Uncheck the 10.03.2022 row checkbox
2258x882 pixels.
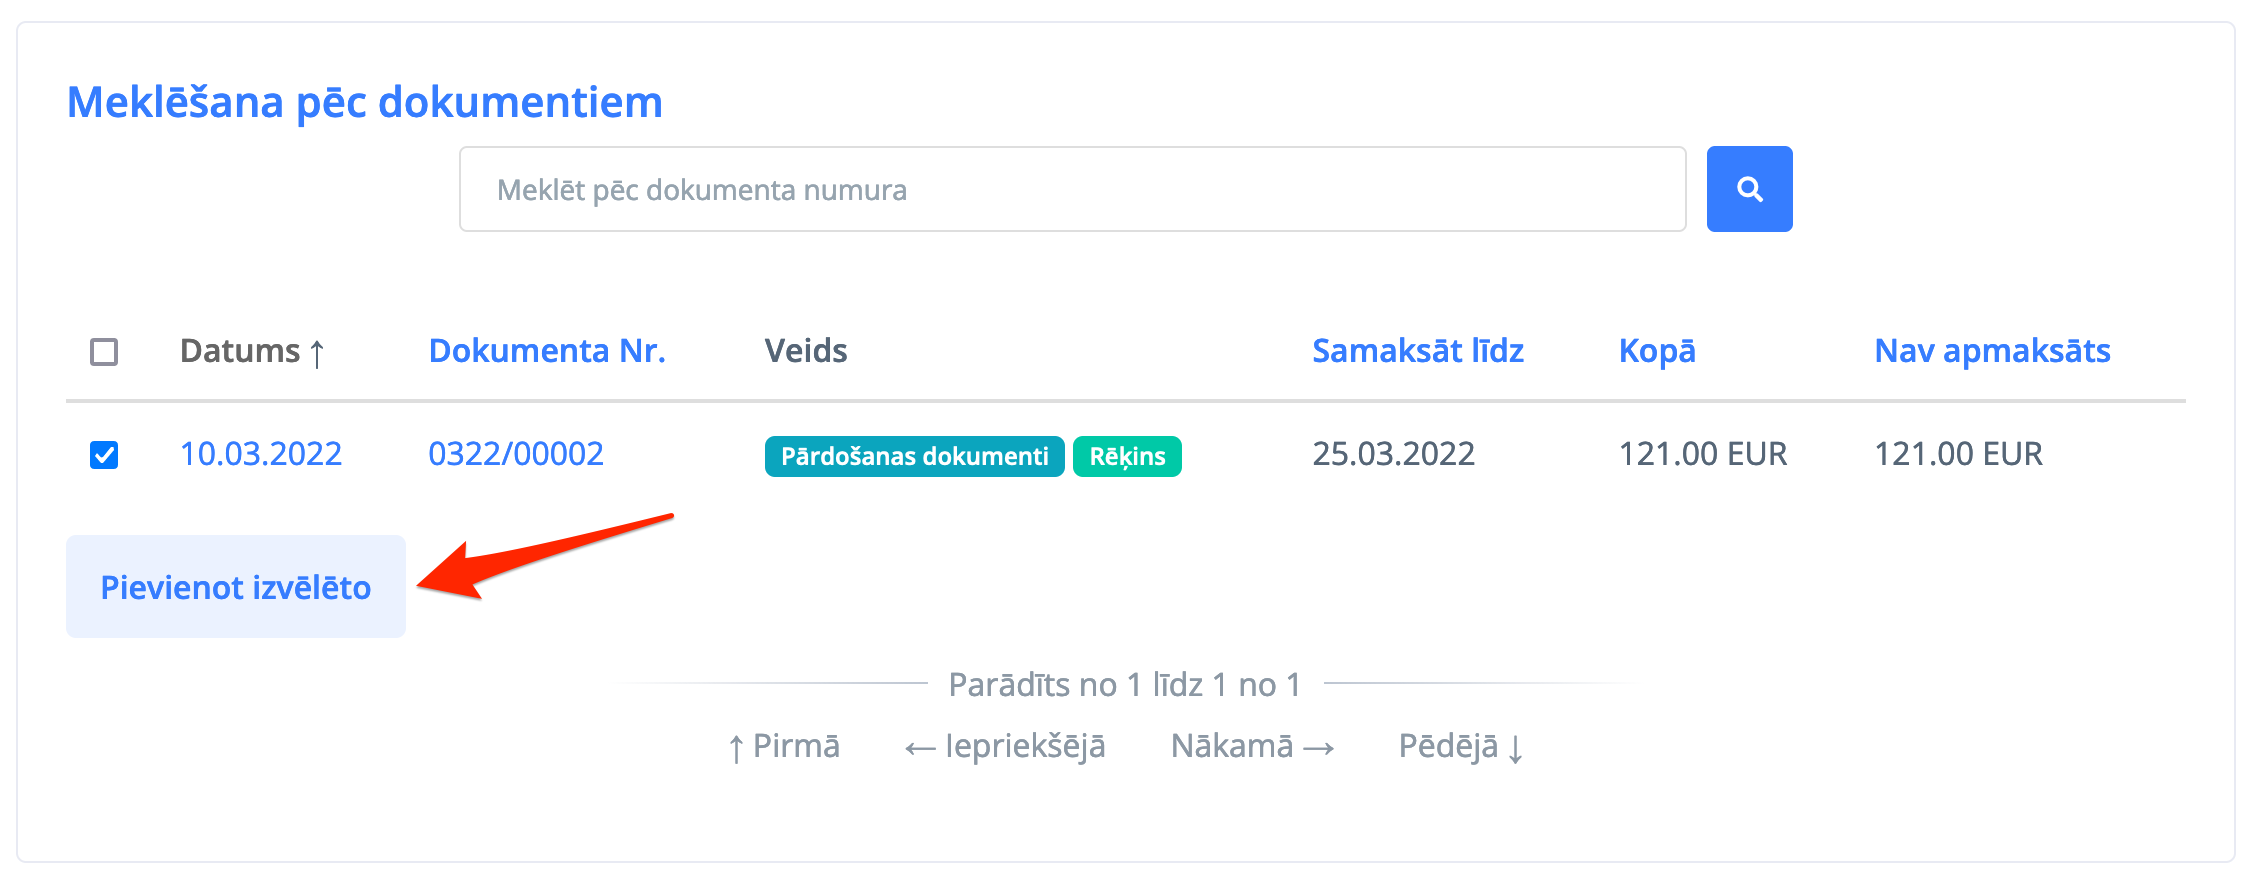point(104,455)
